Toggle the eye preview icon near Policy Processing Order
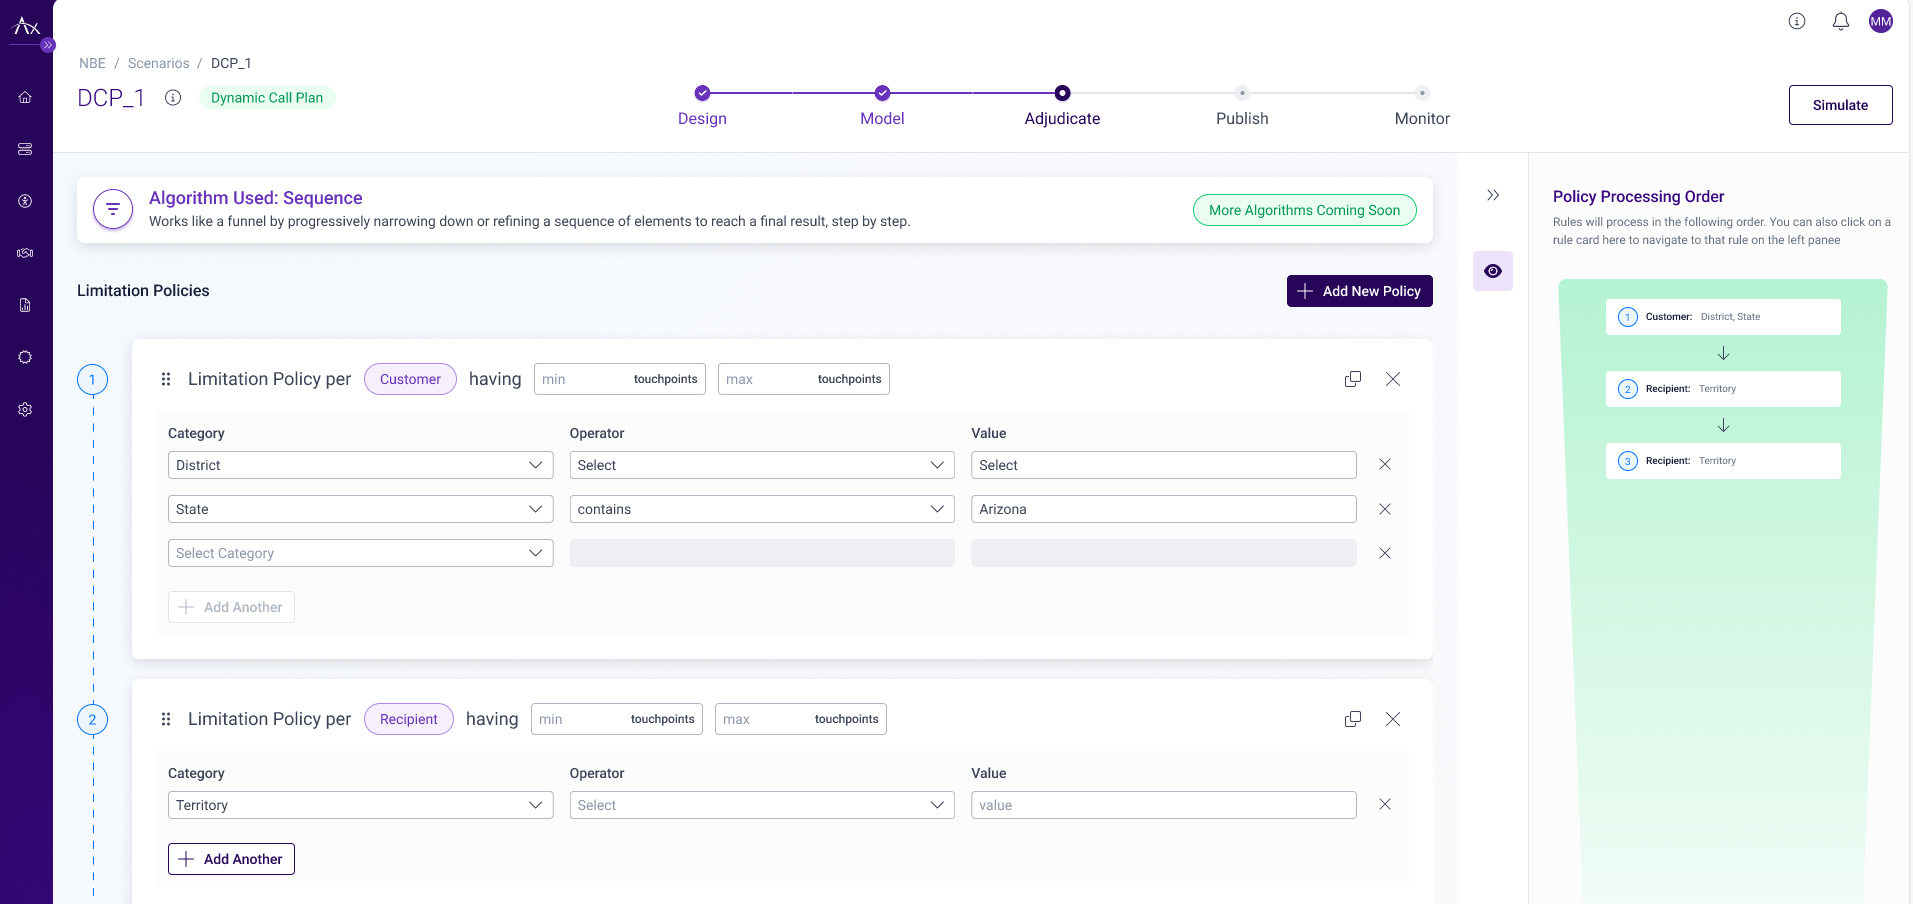 pyautogui.click(x=1492, y=271)
